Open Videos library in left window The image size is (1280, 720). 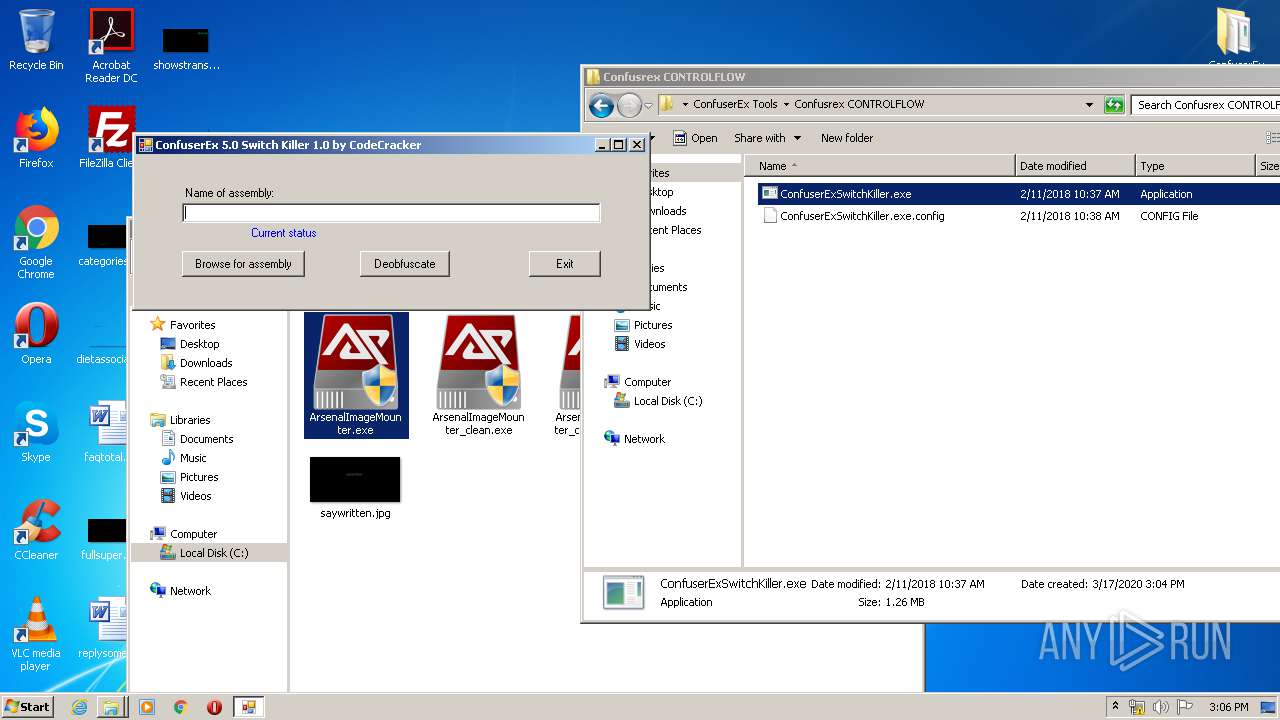coord(187,496)
